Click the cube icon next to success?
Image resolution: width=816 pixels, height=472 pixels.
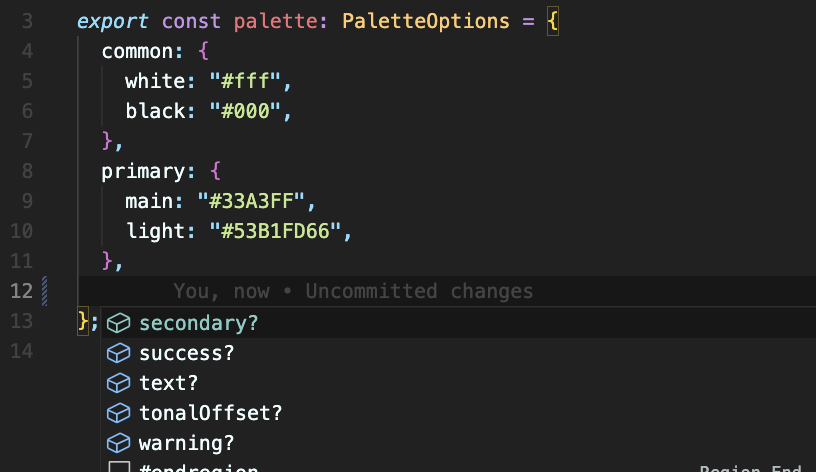pyautogui.click(x=120, y=353)
